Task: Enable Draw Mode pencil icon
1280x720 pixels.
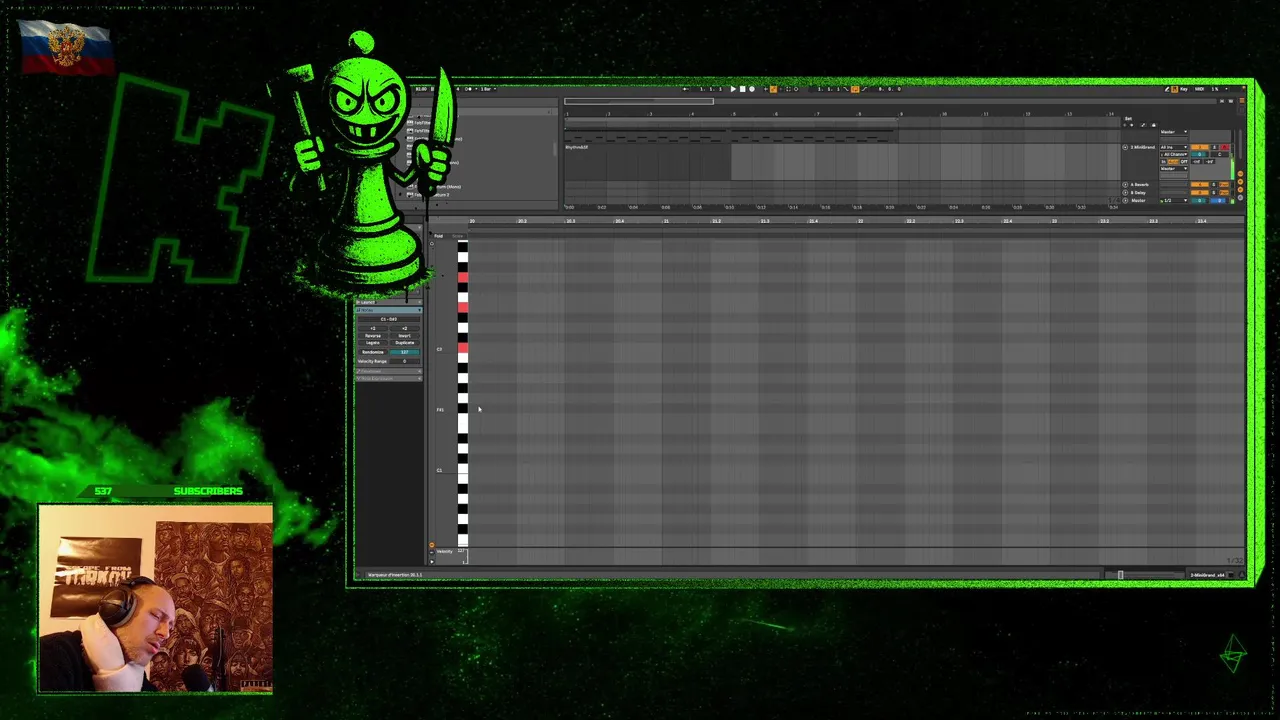Action: click(x=1167, y=89)
